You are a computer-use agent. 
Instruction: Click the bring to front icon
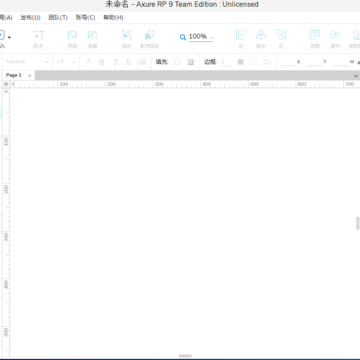(x=72, y=35)
